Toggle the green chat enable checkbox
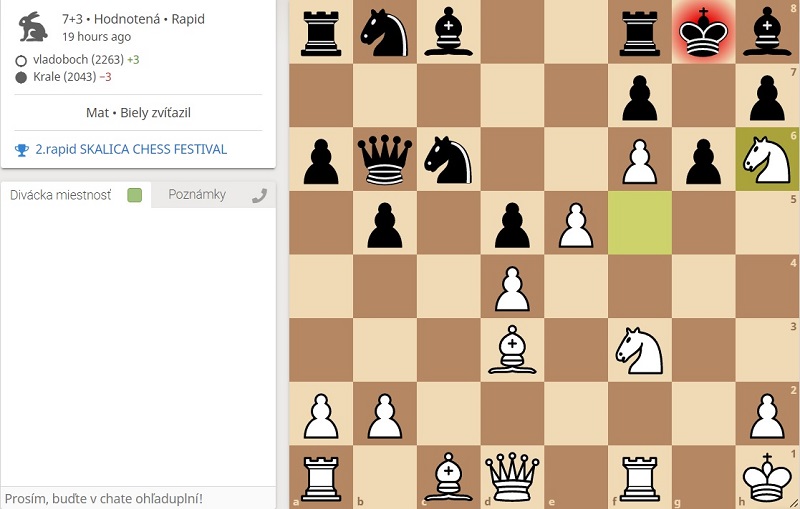 135,195
